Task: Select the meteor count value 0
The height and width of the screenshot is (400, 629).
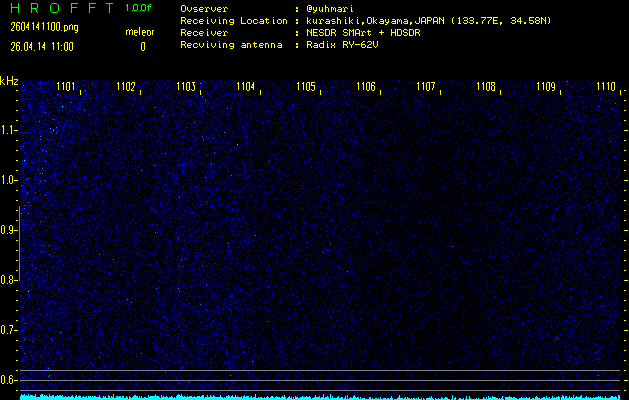Action: [142, 46]
